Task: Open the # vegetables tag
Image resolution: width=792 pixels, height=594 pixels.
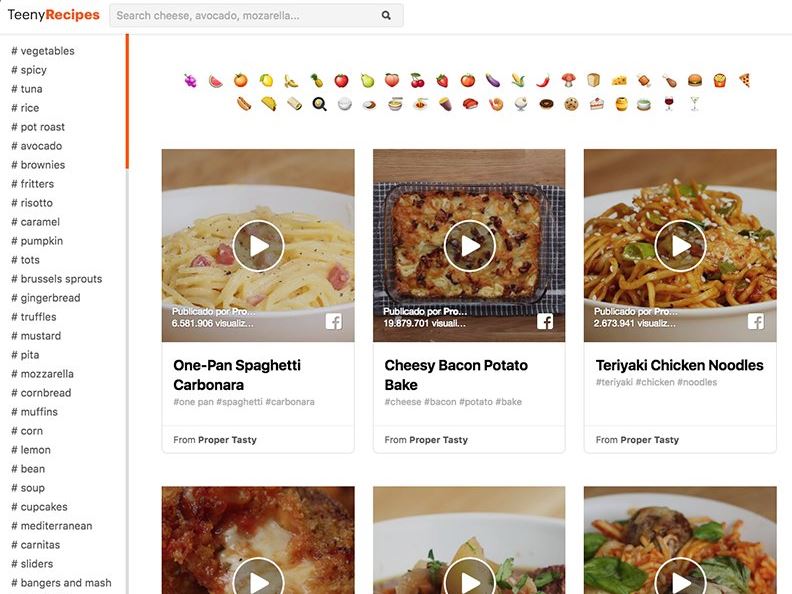Action: coord(43,51)
